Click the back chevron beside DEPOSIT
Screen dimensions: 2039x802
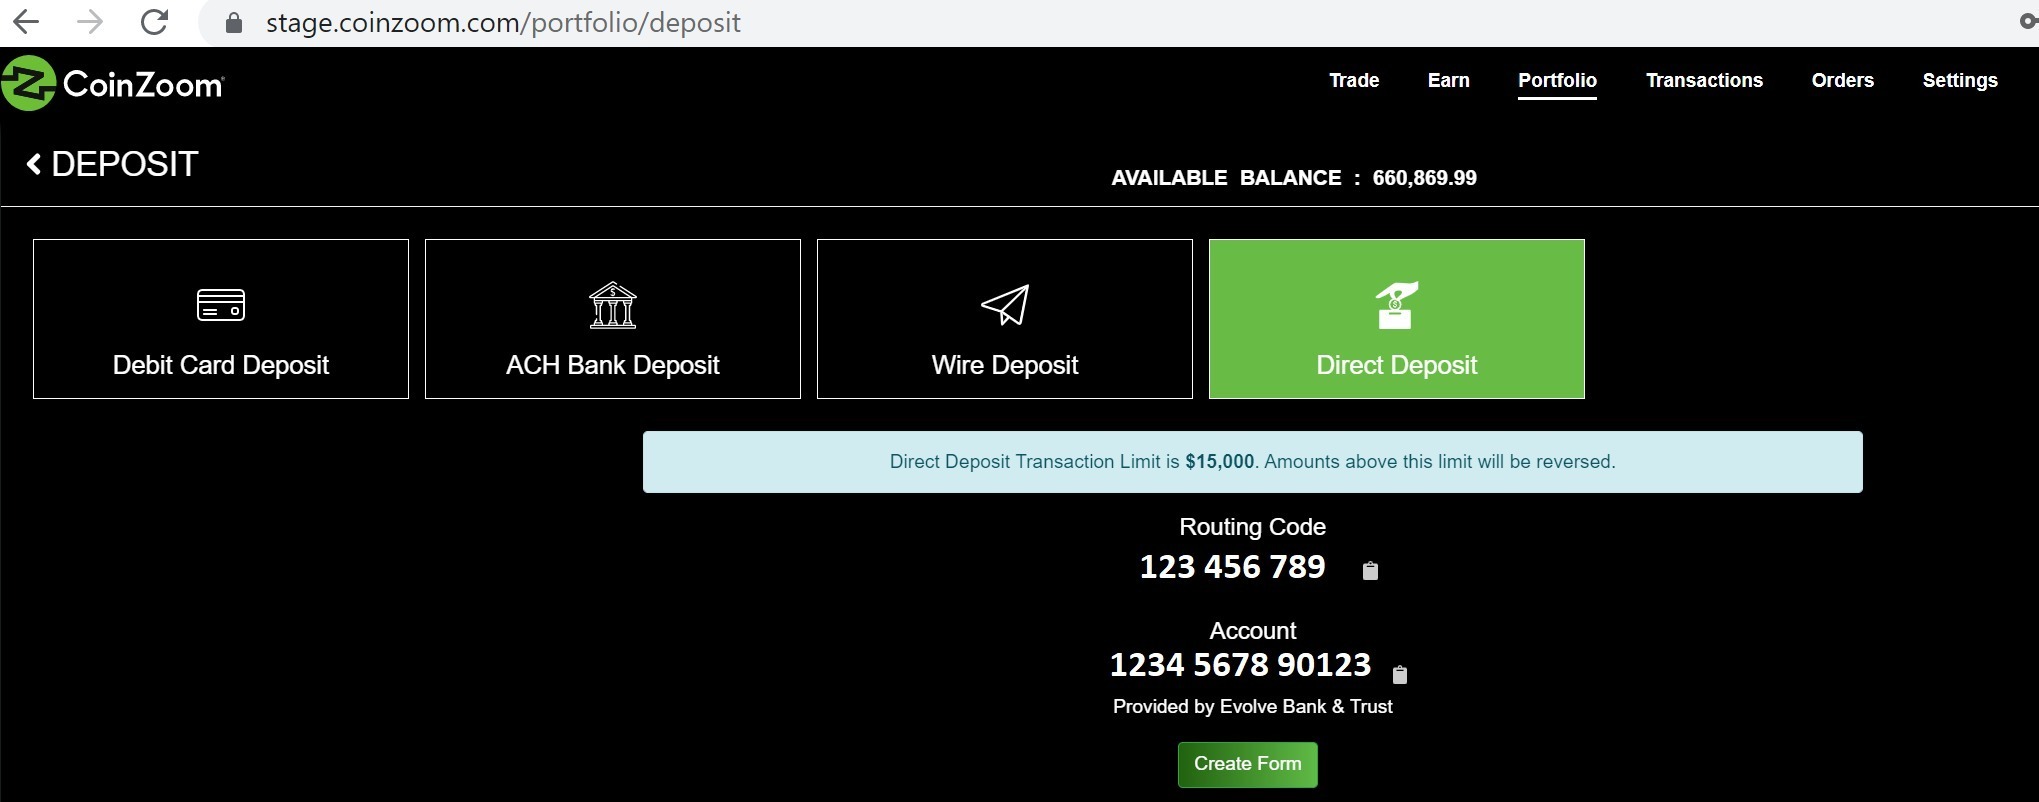34,164
